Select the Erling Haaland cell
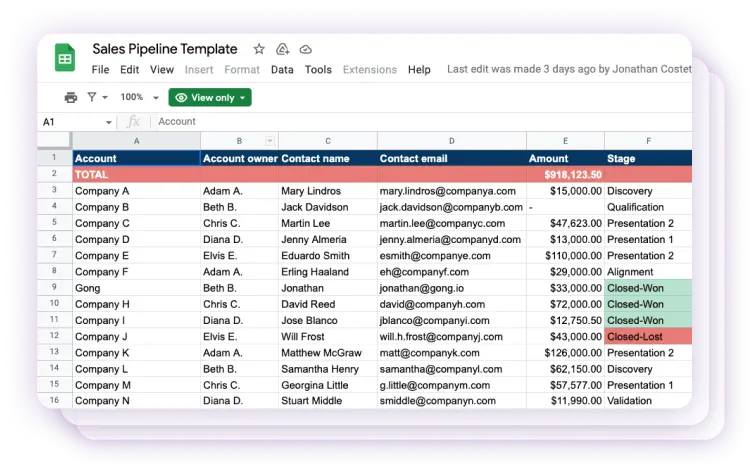 (328, 272)
